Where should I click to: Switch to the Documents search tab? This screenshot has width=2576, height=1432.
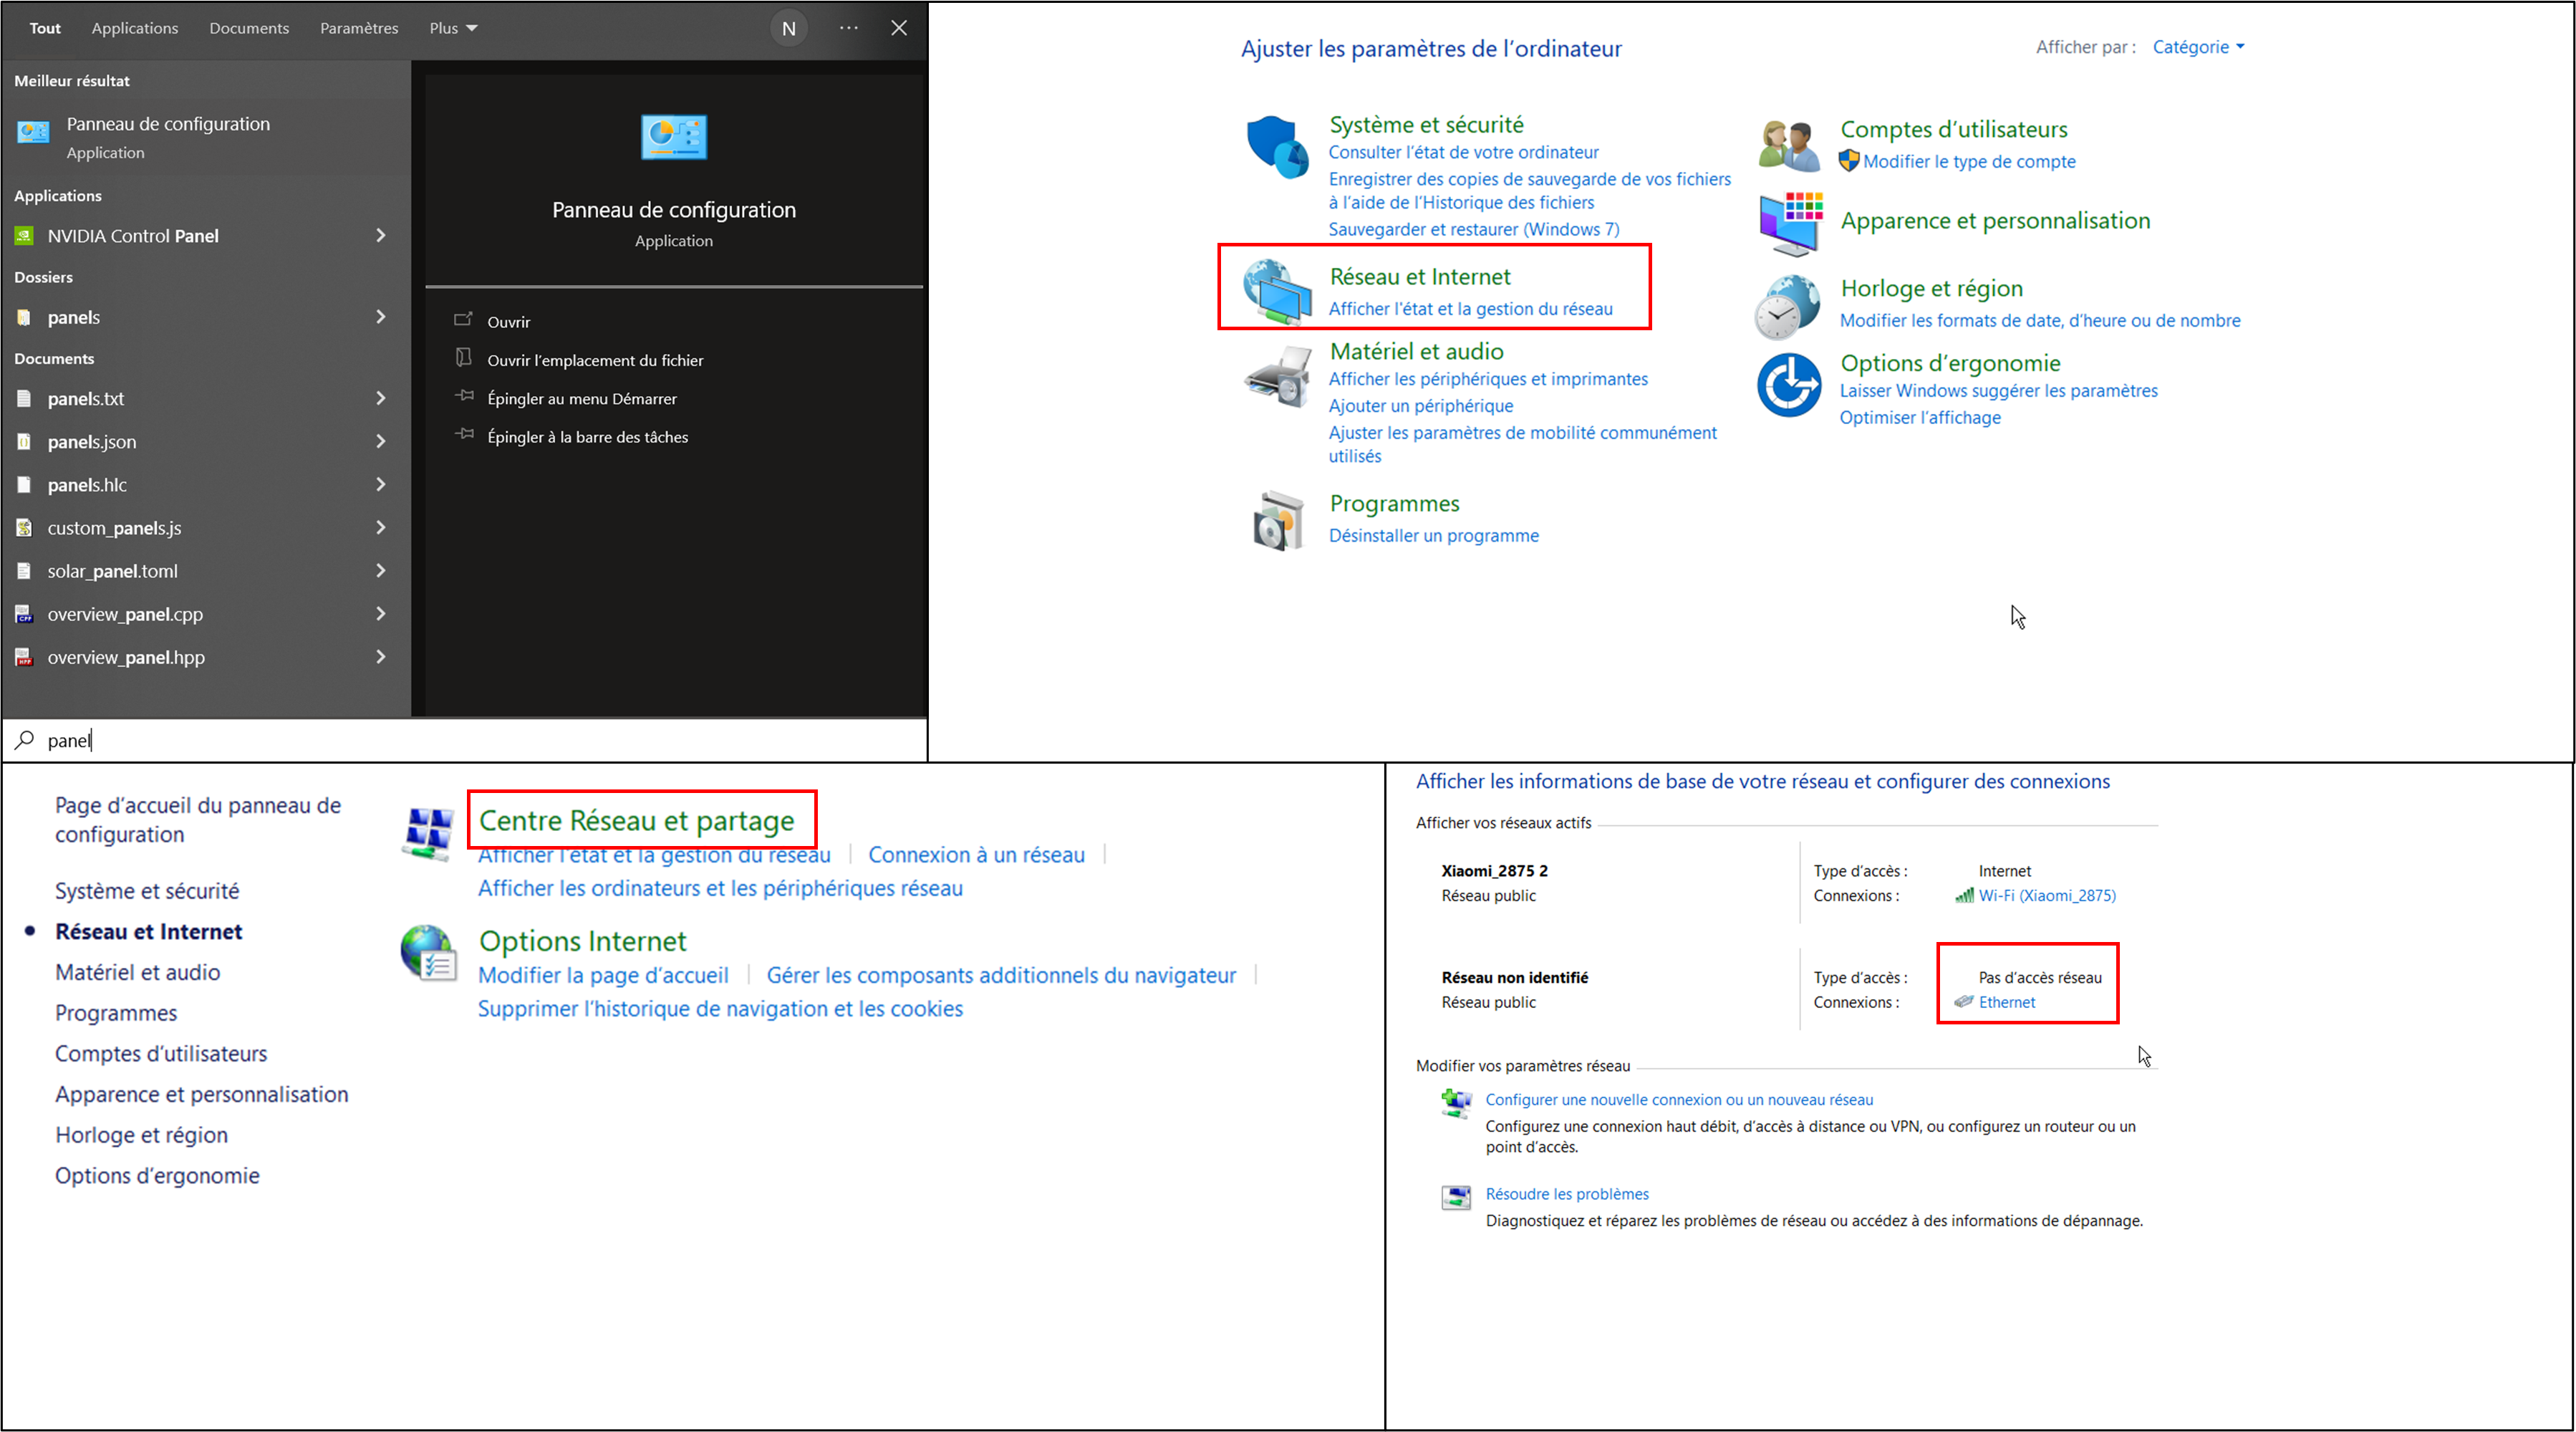(249, 28)
